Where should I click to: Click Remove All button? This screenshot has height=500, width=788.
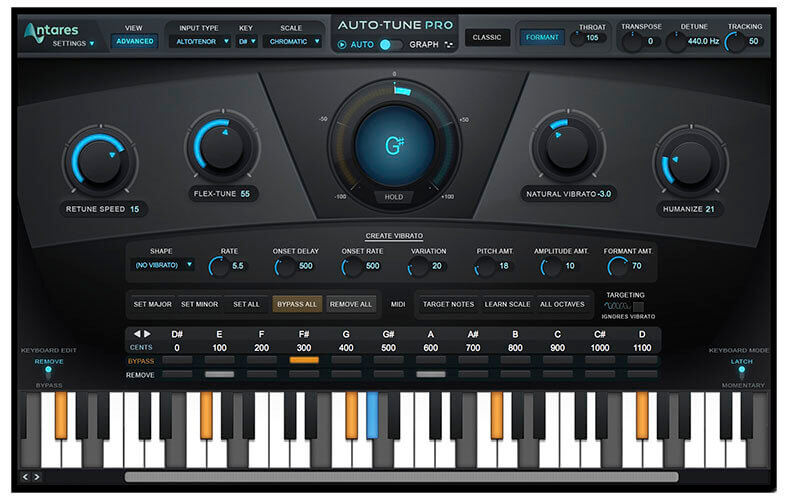pyautogui.click(x=351, y=304)
